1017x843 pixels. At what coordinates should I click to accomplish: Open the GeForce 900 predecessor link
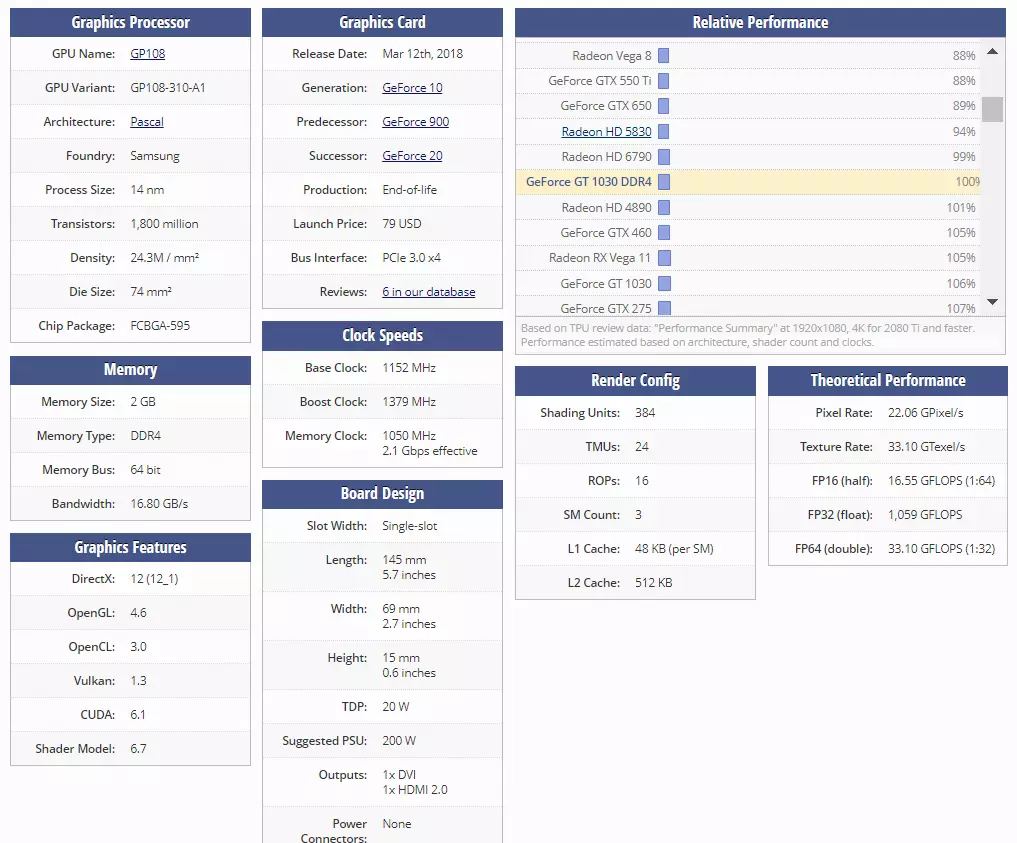(x=415, y=122)
